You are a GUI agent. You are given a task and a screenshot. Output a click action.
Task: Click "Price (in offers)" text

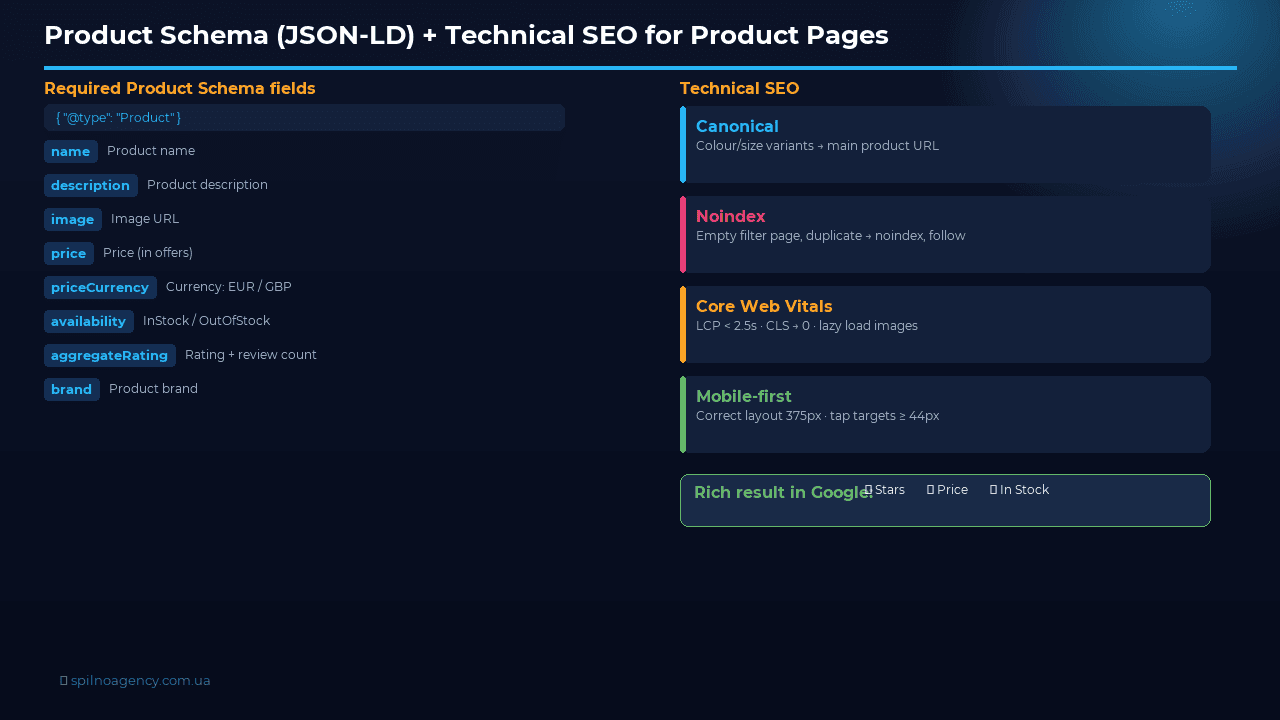point(148,253)
